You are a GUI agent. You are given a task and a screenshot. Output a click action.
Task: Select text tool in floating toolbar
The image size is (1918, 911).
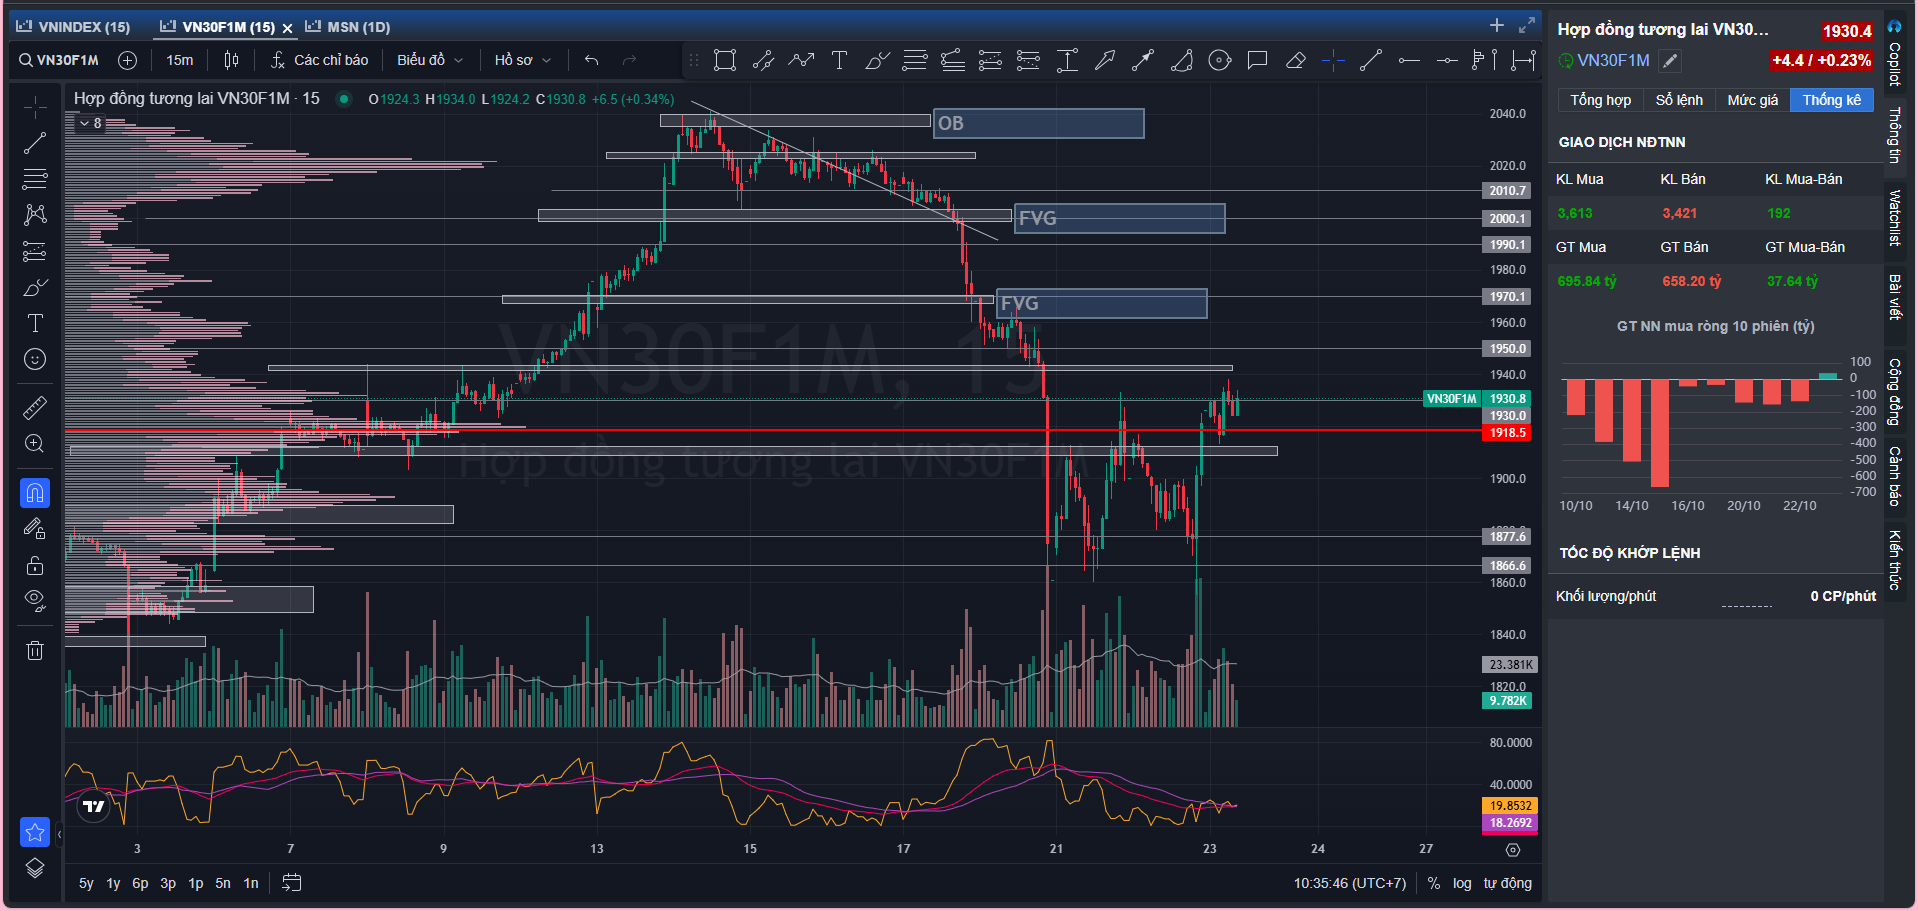click(839, 61)
